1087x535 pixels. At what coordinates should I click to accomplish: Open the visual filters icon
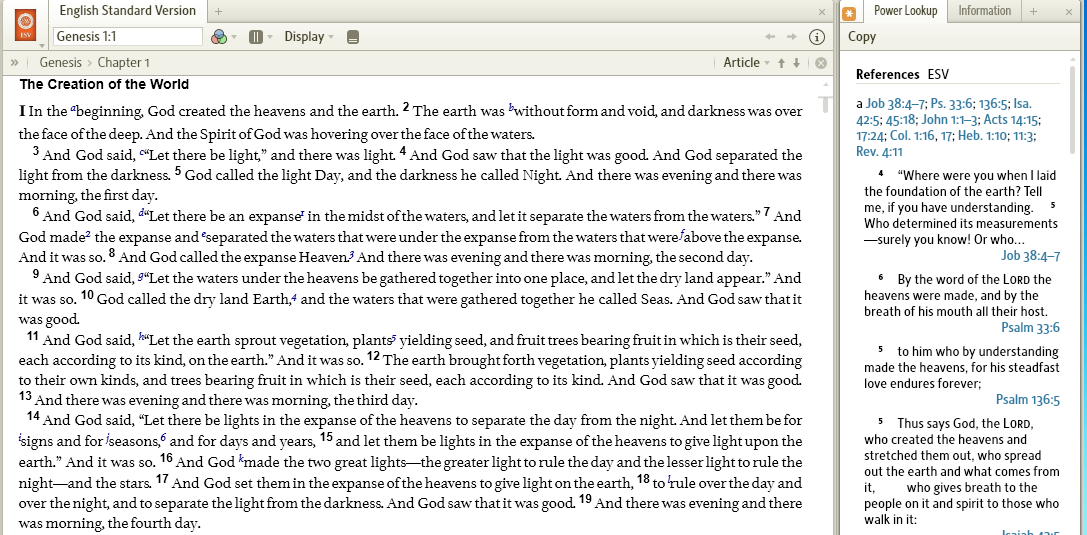(218, 37)
